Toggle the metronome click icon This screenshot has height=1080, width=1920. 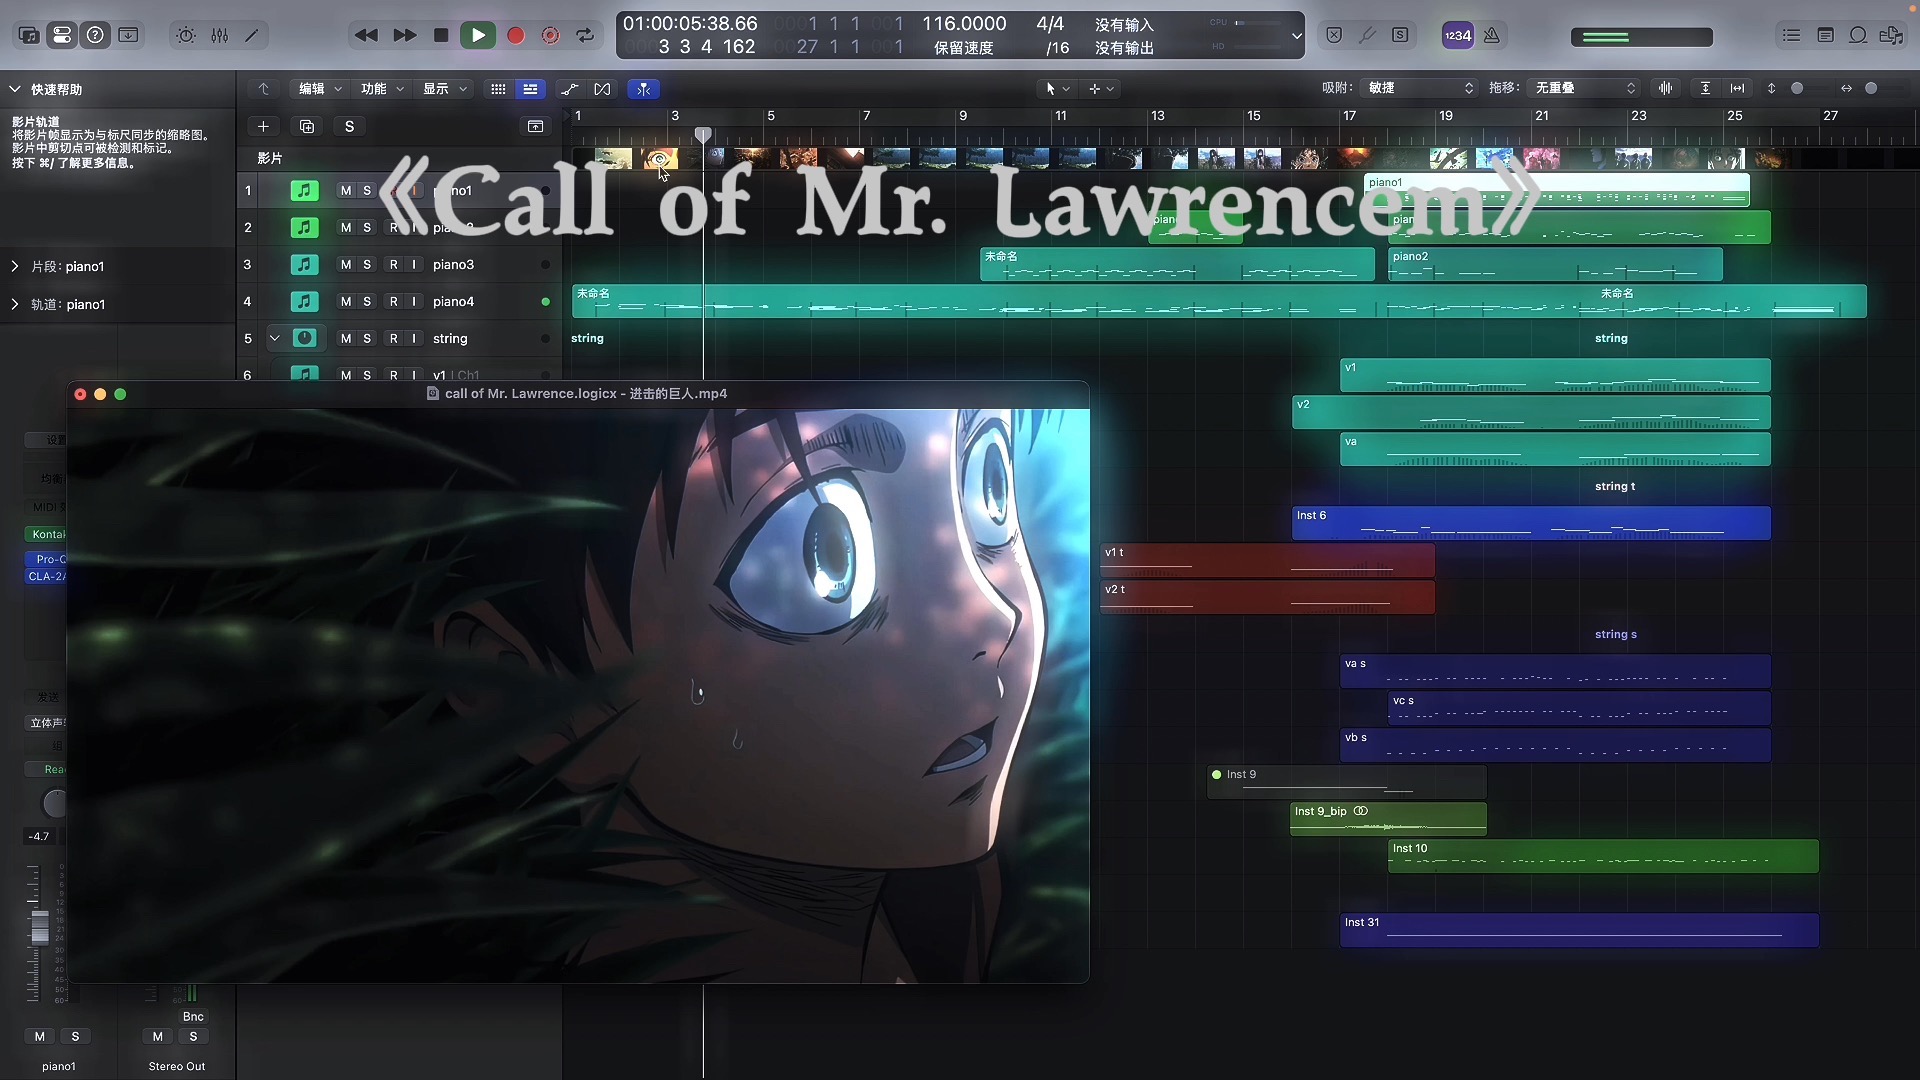click(1491, 35)
